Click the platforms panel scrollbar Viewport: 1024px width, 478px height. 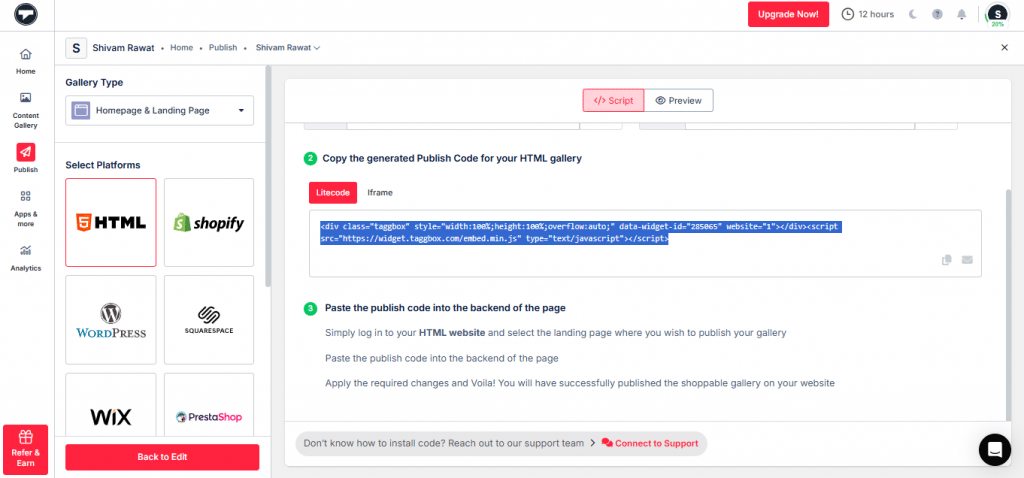click(x=268, y=176)
